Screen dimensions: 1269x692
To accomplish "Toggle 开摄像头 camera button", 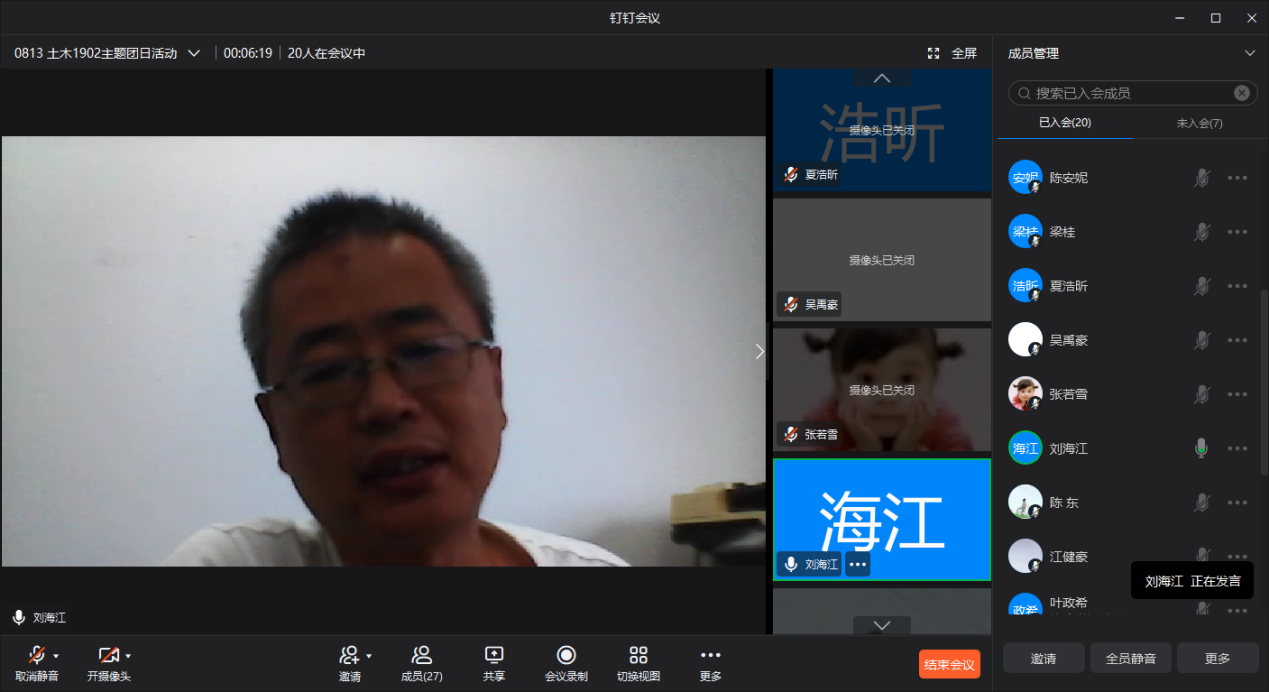I will pos(107,655).
